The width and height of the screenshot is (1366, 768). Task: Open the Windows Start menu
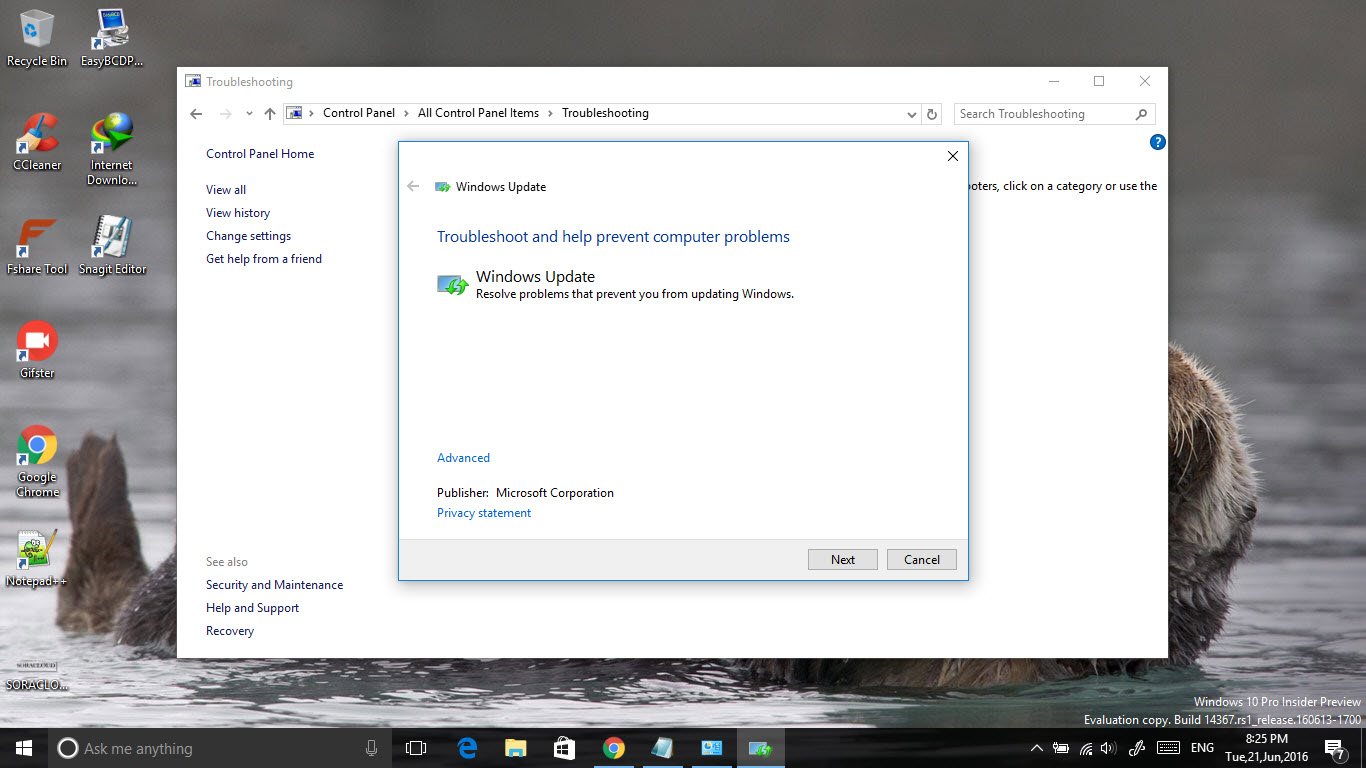24,748
